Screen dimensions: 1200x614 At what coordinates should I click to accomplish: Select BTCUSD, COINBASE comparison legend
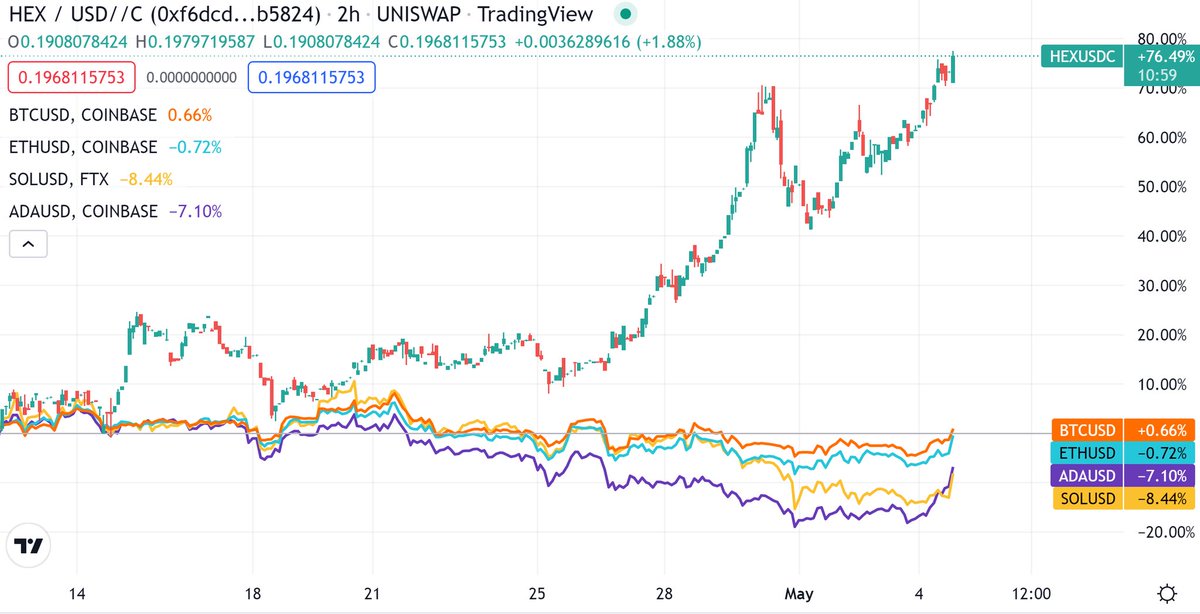click(x=85, y=115)
